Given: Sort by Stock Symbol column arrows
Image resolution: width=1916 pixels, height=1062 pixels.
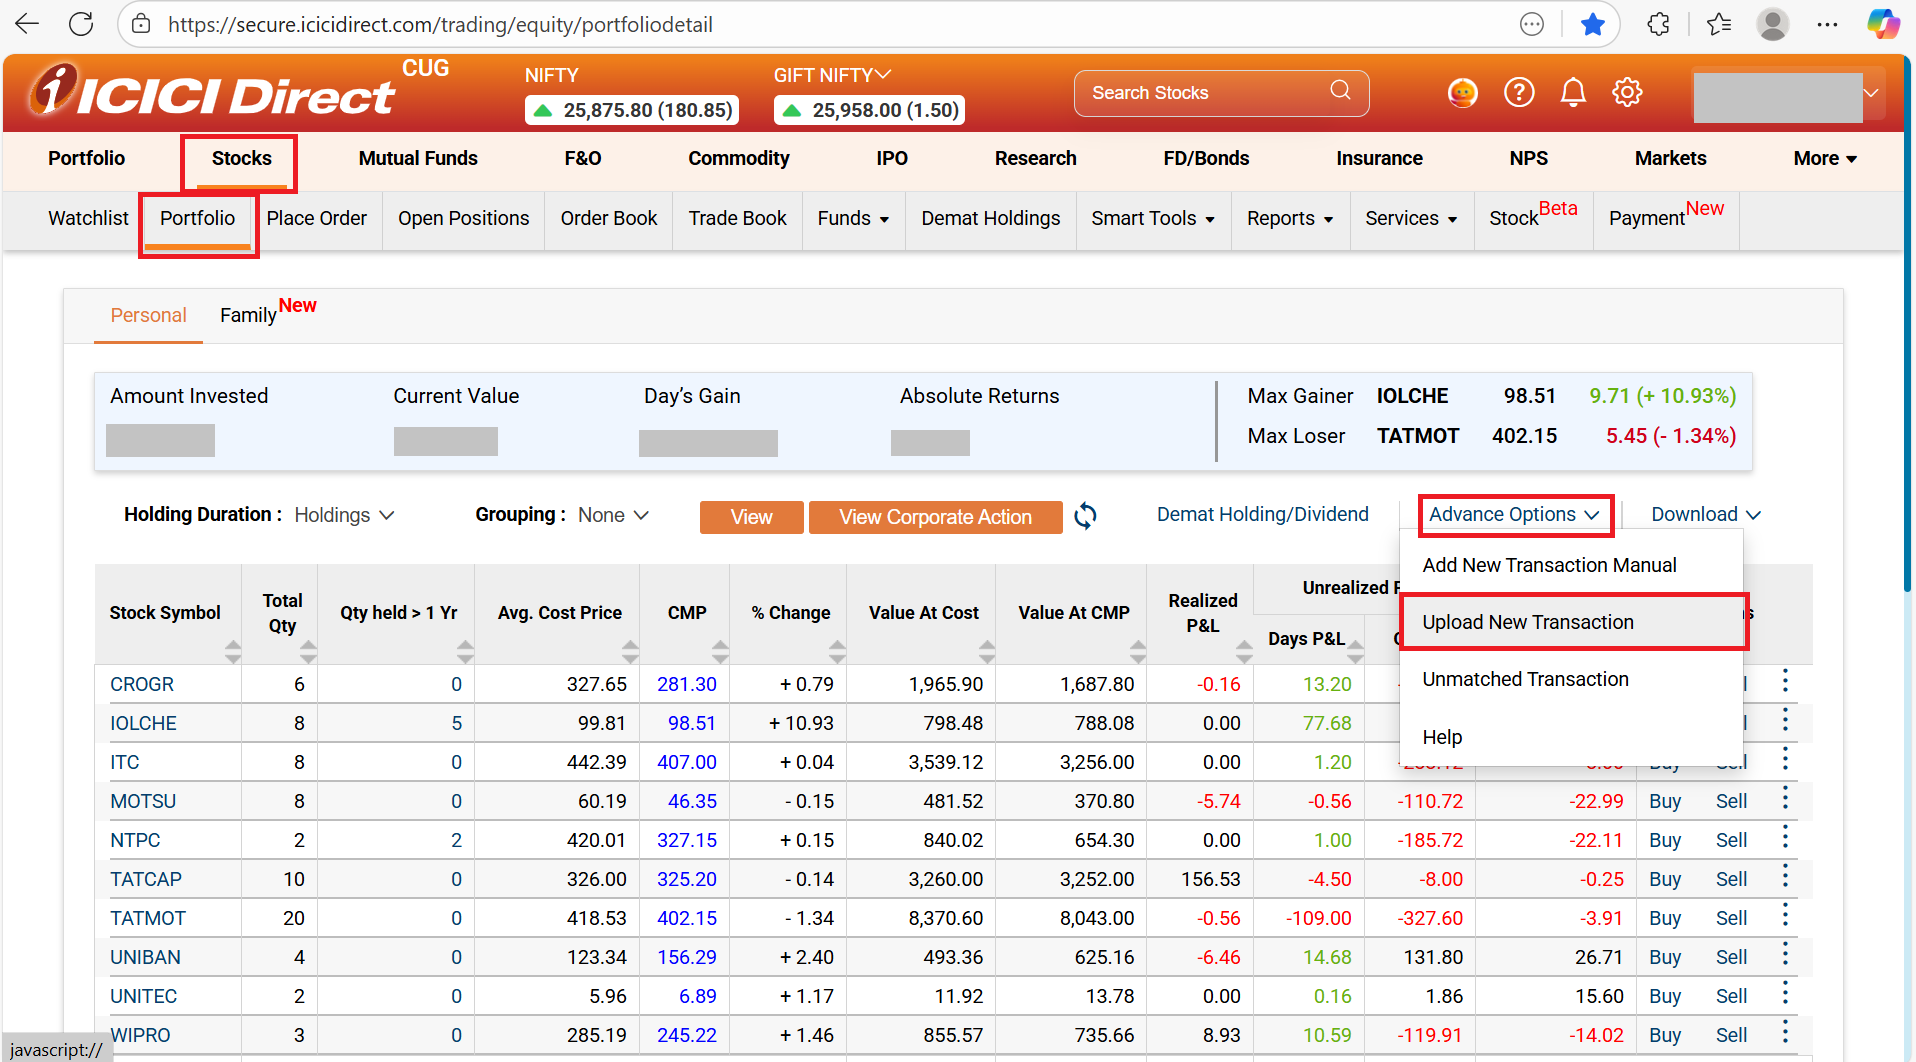Looking at the screenshot, I should point(233,652).
